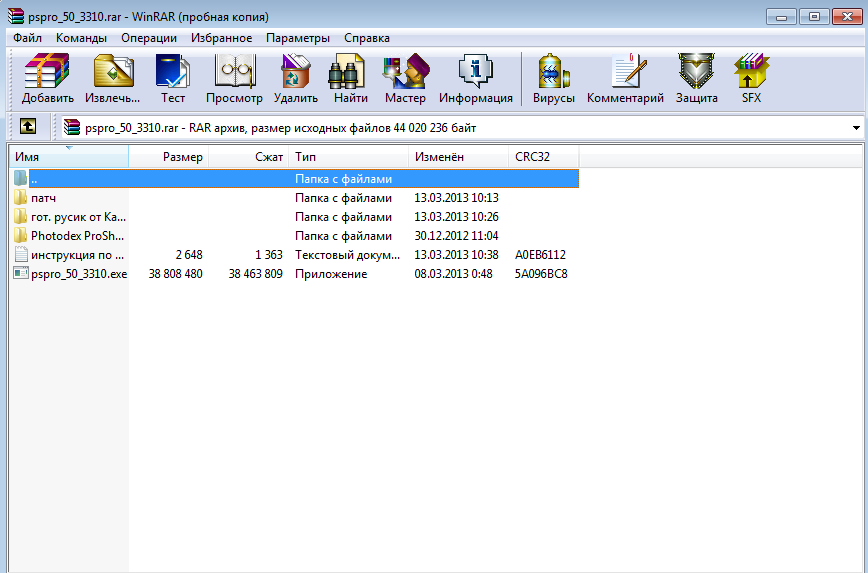Click WinRAR icon in title bar

coord(16,17)
